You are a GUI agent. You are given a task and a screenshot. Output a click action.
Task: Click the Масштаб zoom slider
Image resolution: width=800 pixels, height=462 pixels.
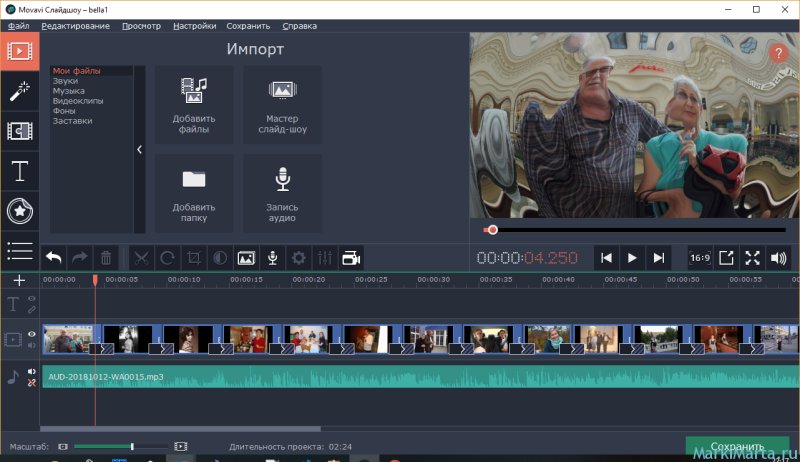click(120, 447)
